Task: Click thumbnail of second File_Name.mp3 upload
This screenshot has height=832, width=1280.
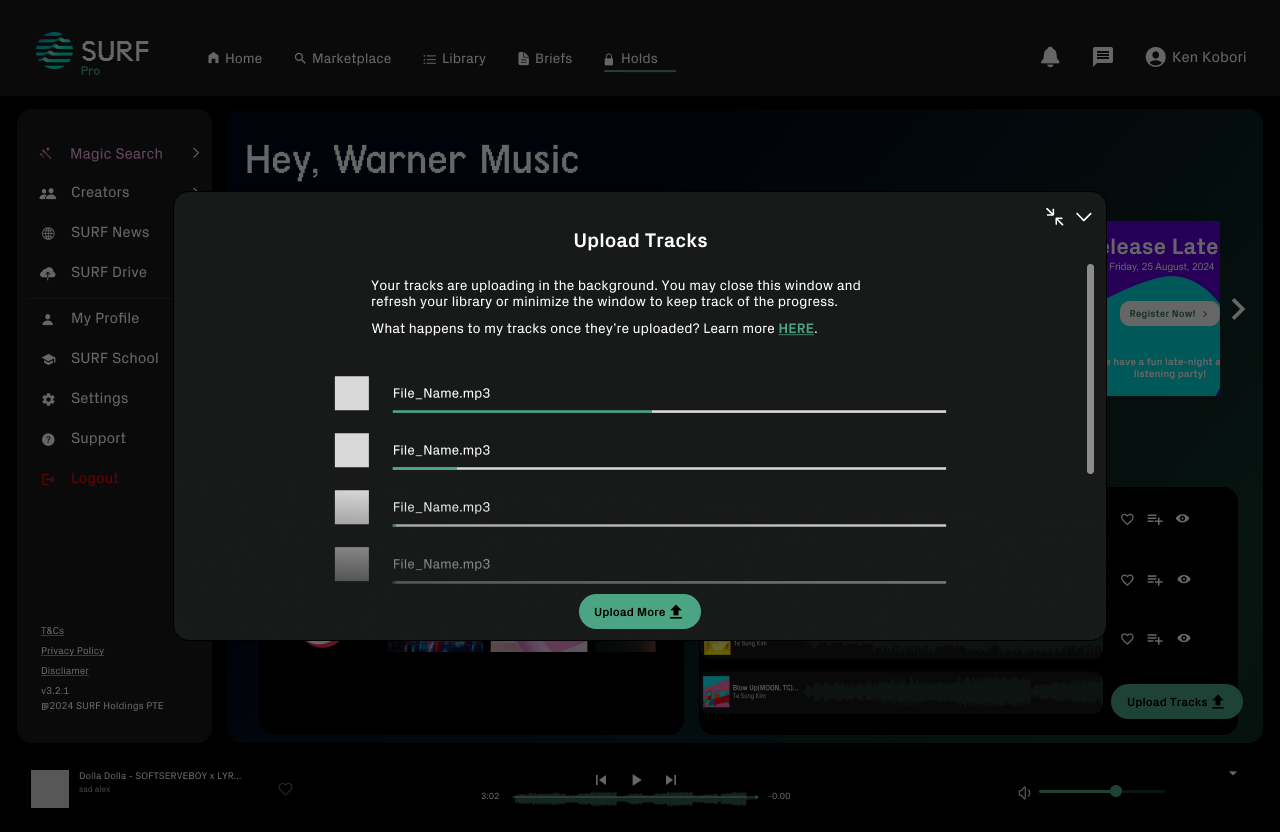Action: click(x=352, y=450)
